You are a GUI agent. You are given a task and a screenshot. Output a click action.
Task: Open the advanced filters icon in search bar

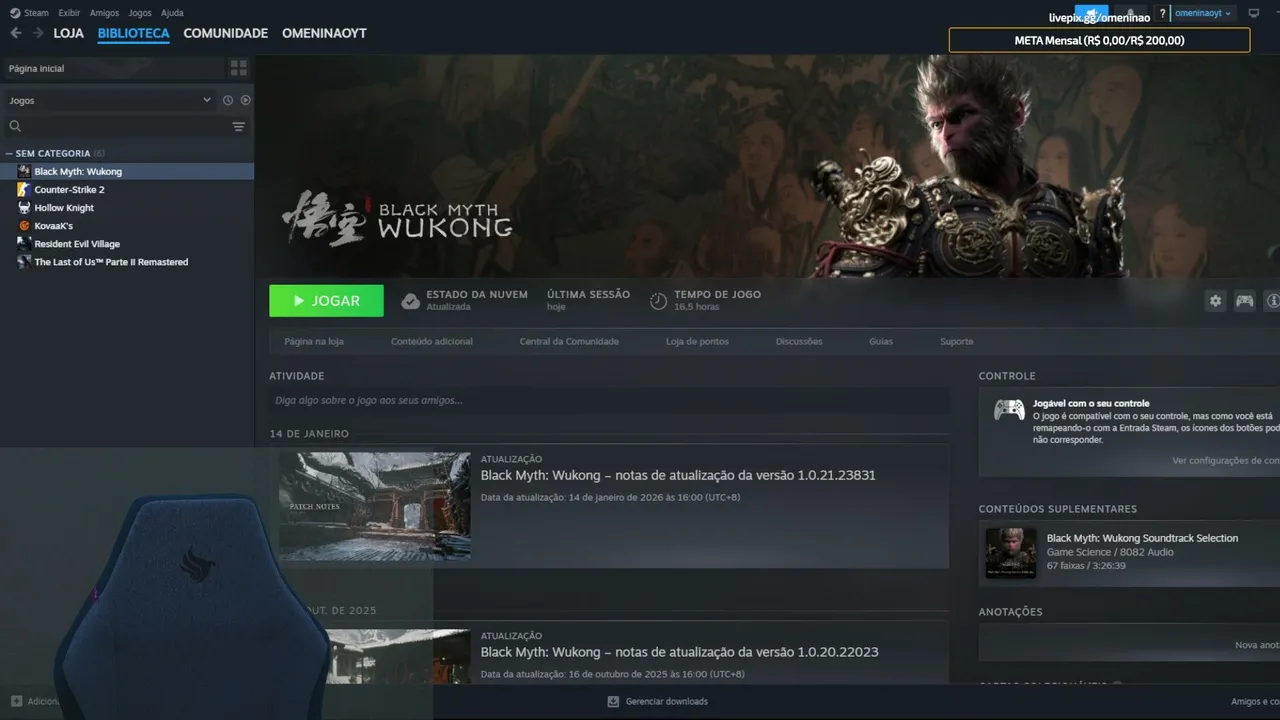[238, 127]
